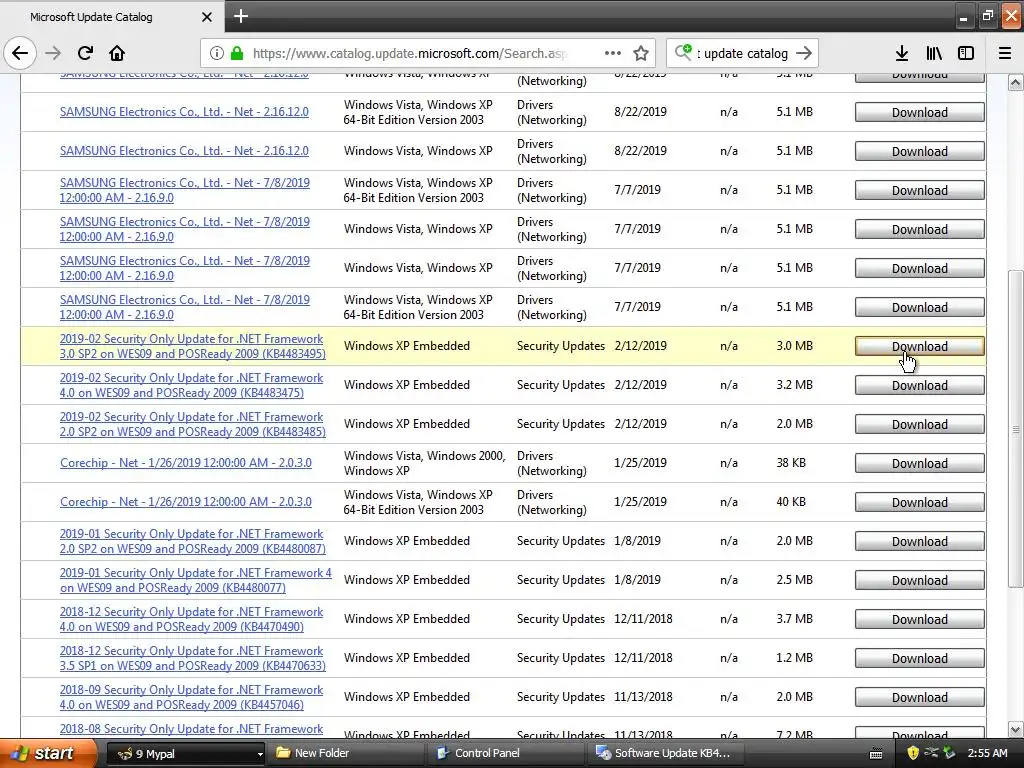Open Corechip Net link for 64-Bit Edition row
Image resolution: width=1024 pixels, height=768 pixels.
click(185, 502)
